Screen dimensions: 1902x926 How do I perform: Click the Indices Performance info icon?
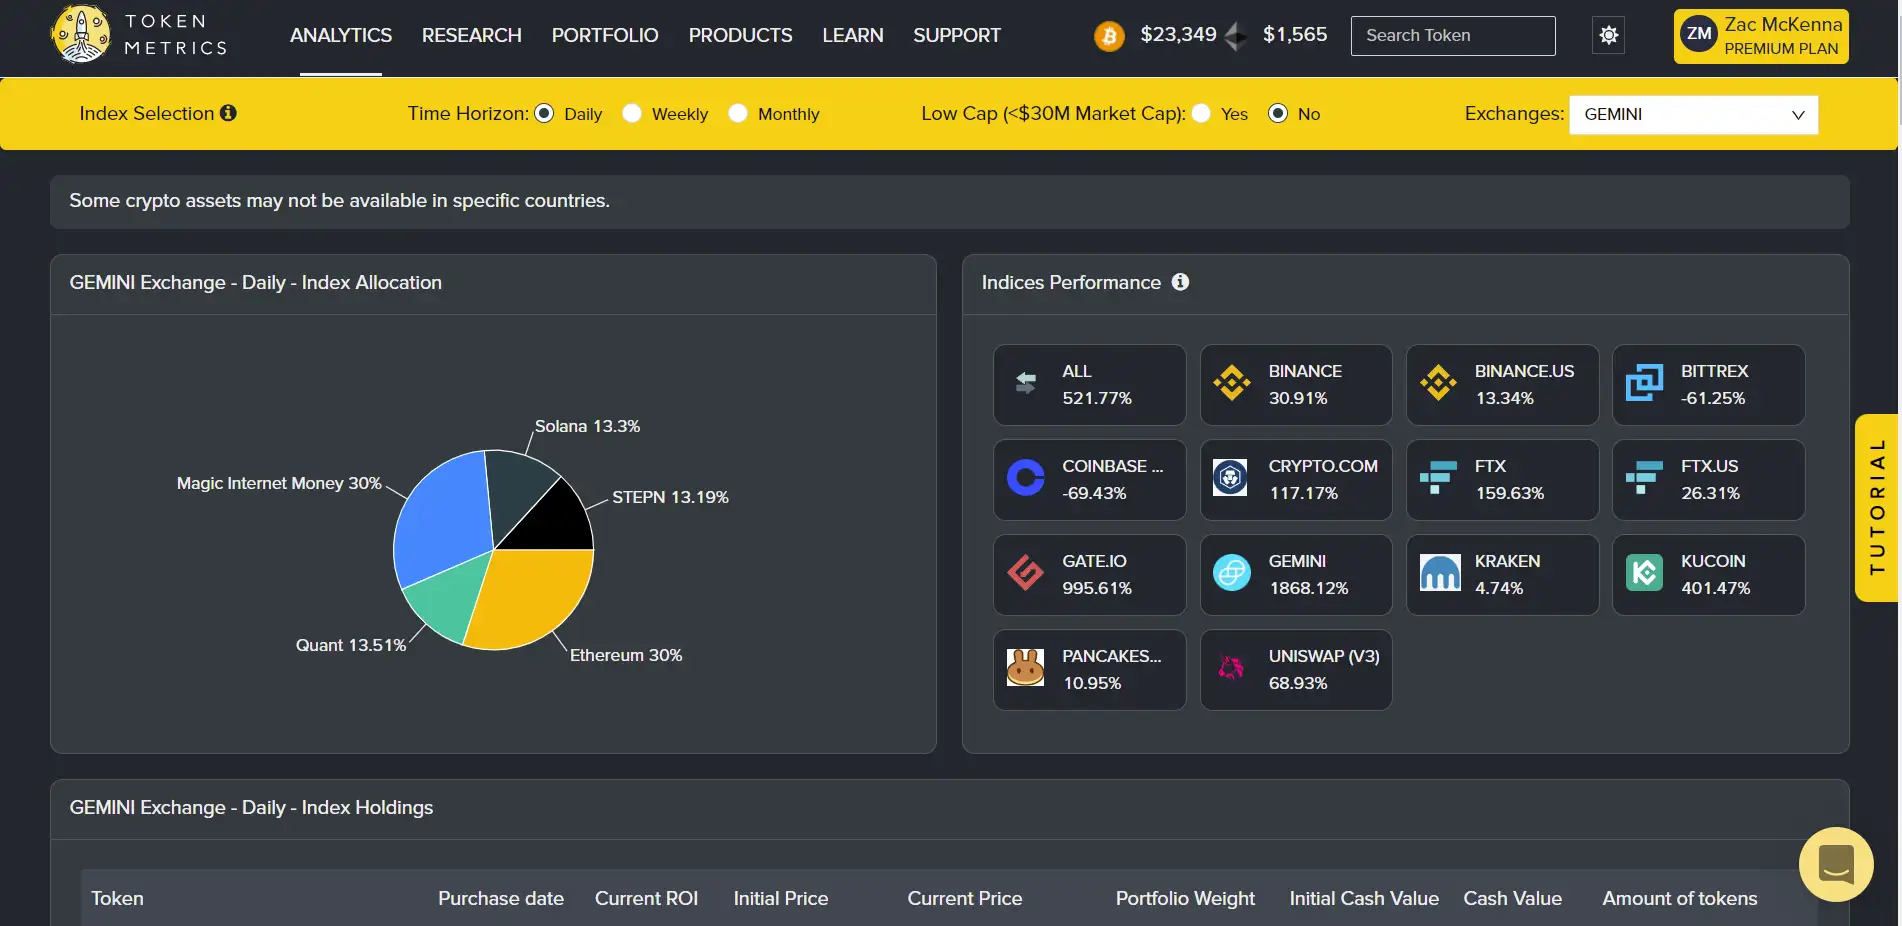point(1180,282)
